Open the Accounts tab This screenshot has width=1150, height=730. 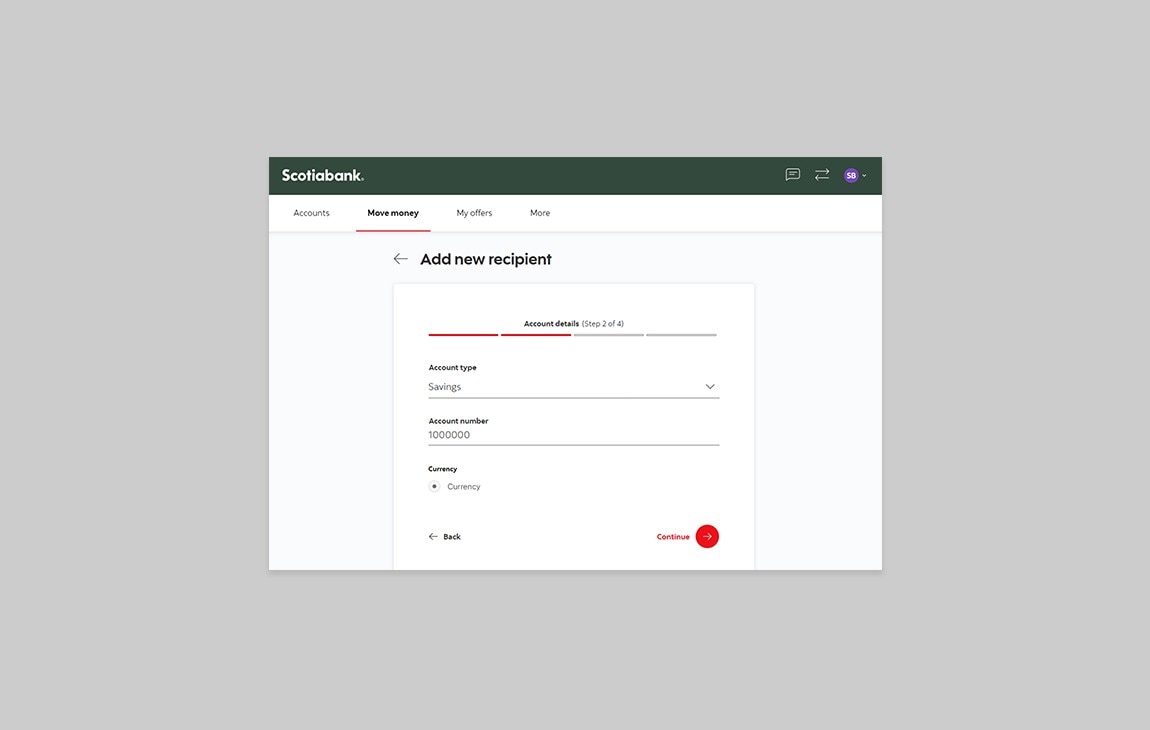pos(312,213)
